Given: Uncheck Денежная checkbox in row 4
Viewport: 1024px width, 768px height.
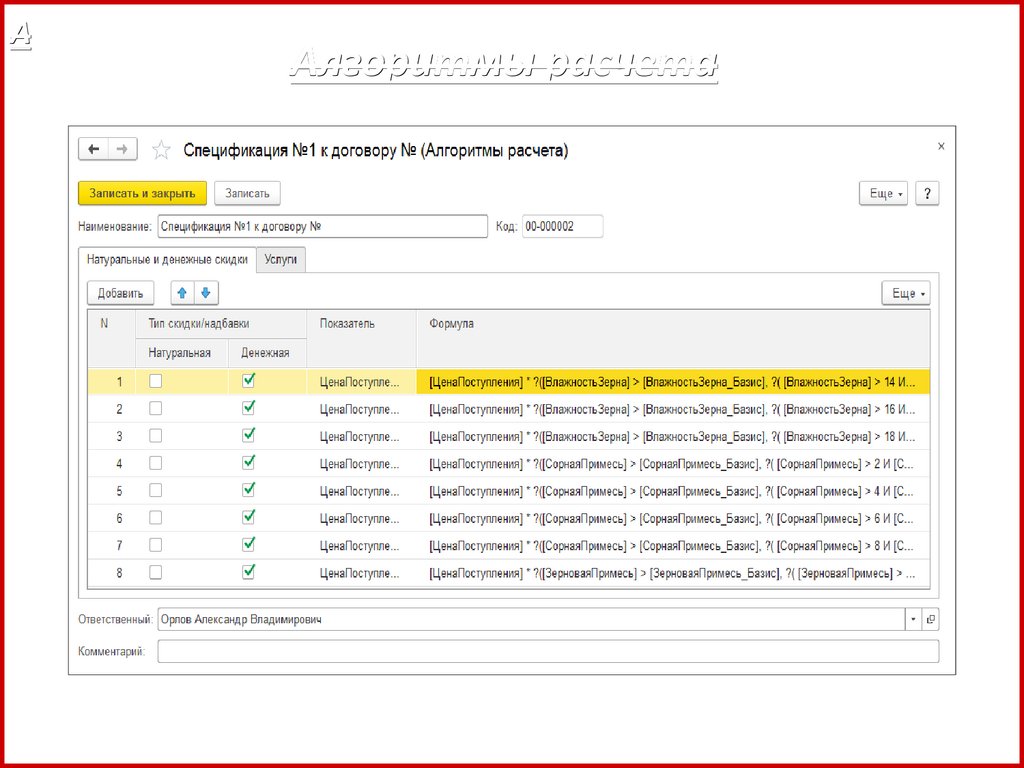Looking at the screenshot, I should coord(249,463).
